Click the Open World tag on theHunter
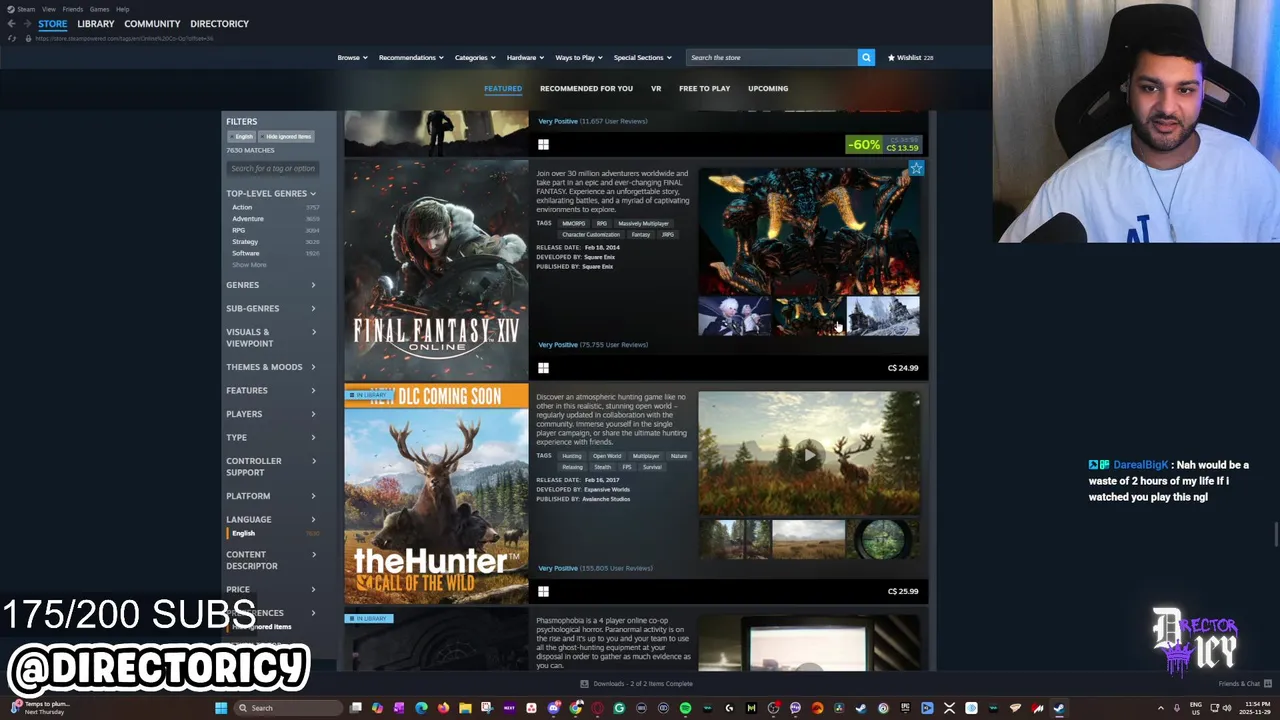 607,456
